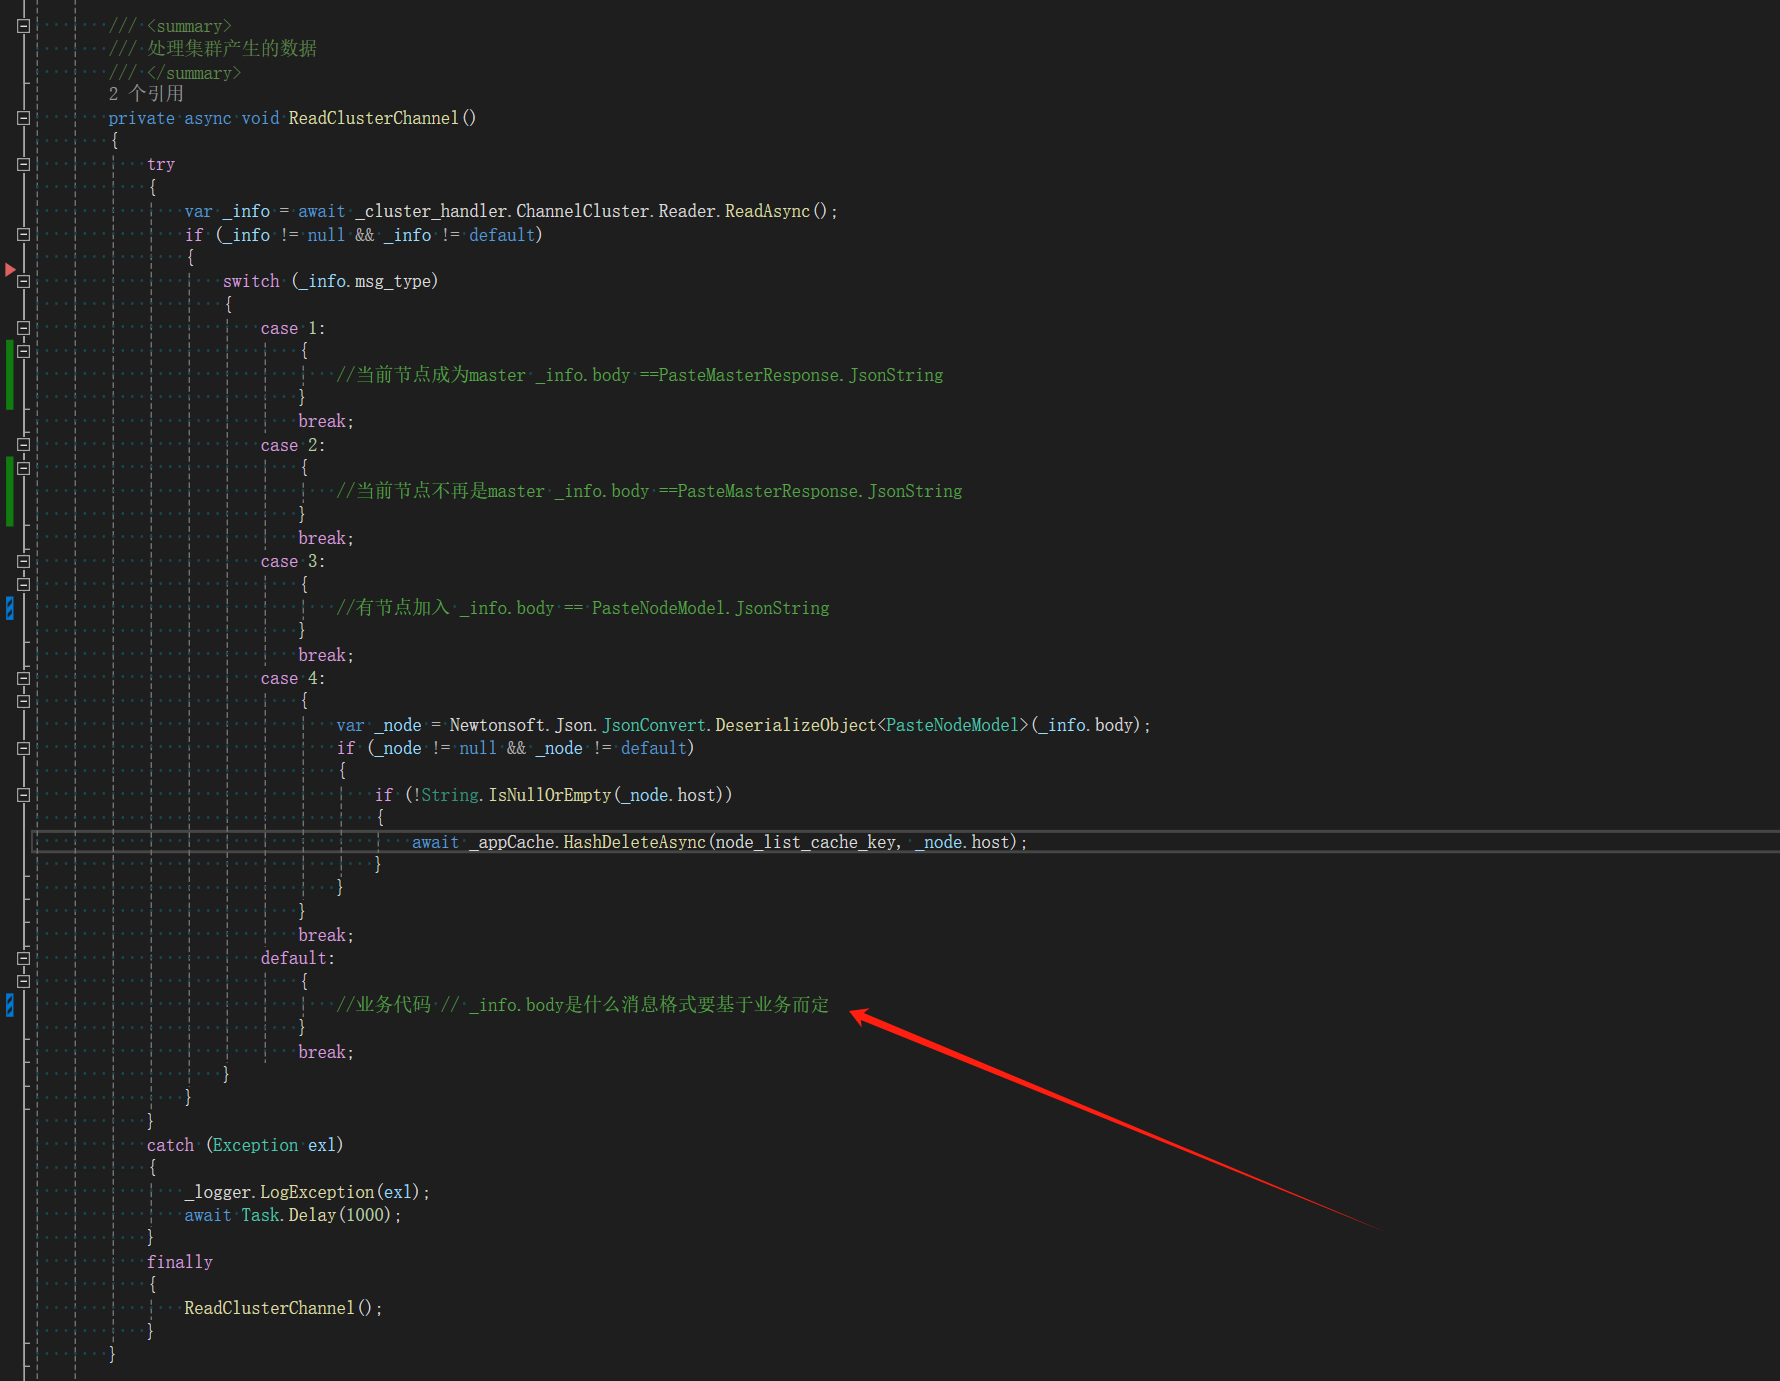
Task: Open the '2 个引用' references CodeLens link
Action: [146, 94]
